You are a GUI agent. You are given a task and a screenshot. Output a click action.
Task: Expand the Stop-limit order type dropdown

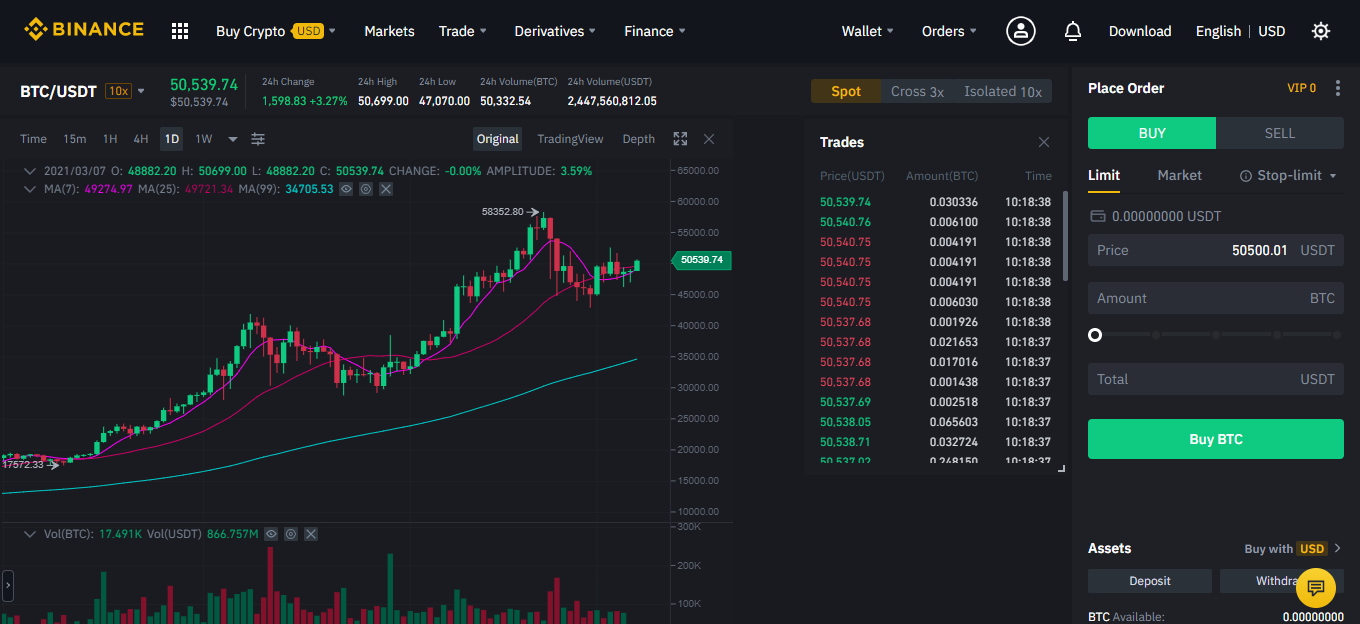click(1288, 175)
